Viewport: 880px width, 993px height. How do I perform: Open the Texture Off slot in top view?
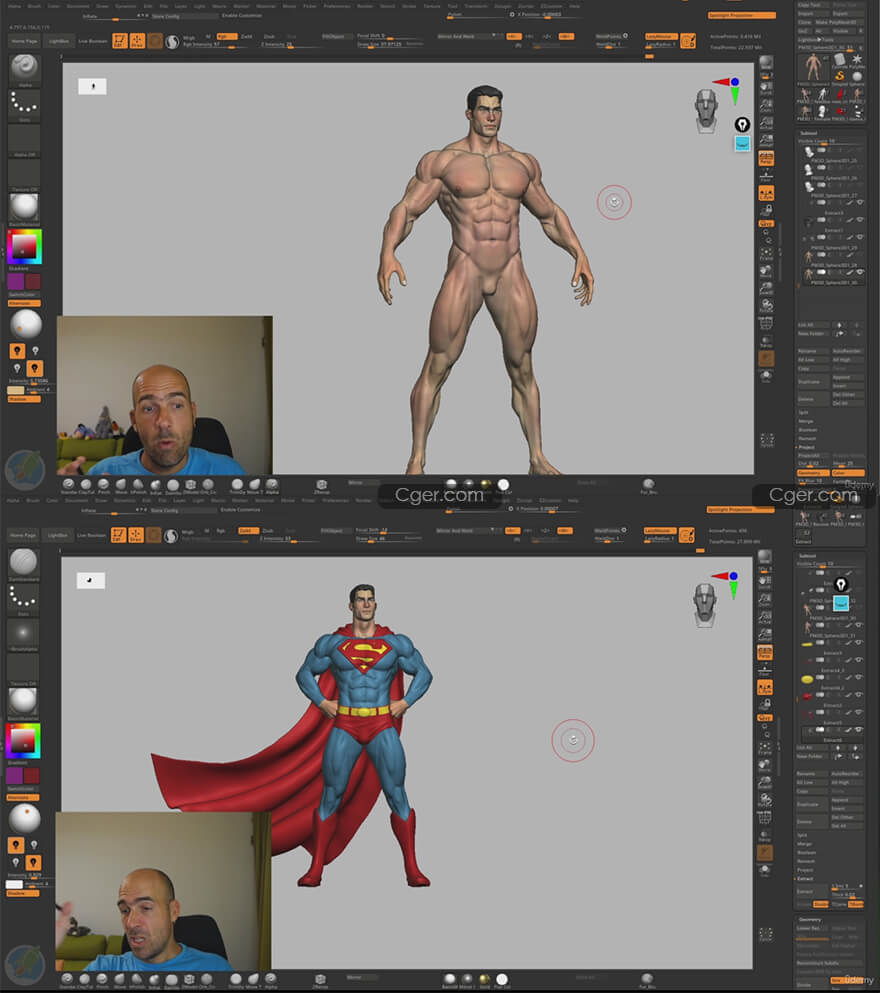click(25, 173)
